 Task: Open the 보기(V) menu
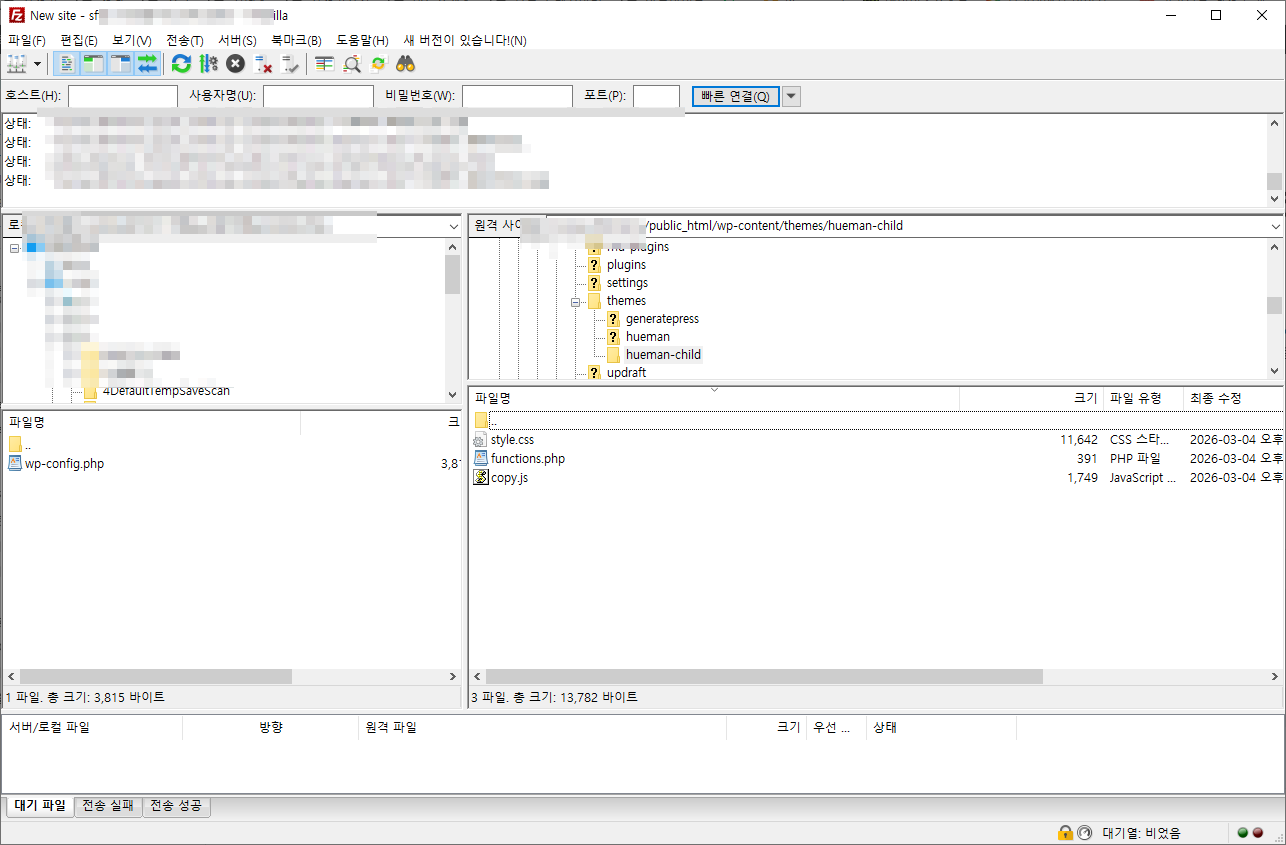point(132,40)
